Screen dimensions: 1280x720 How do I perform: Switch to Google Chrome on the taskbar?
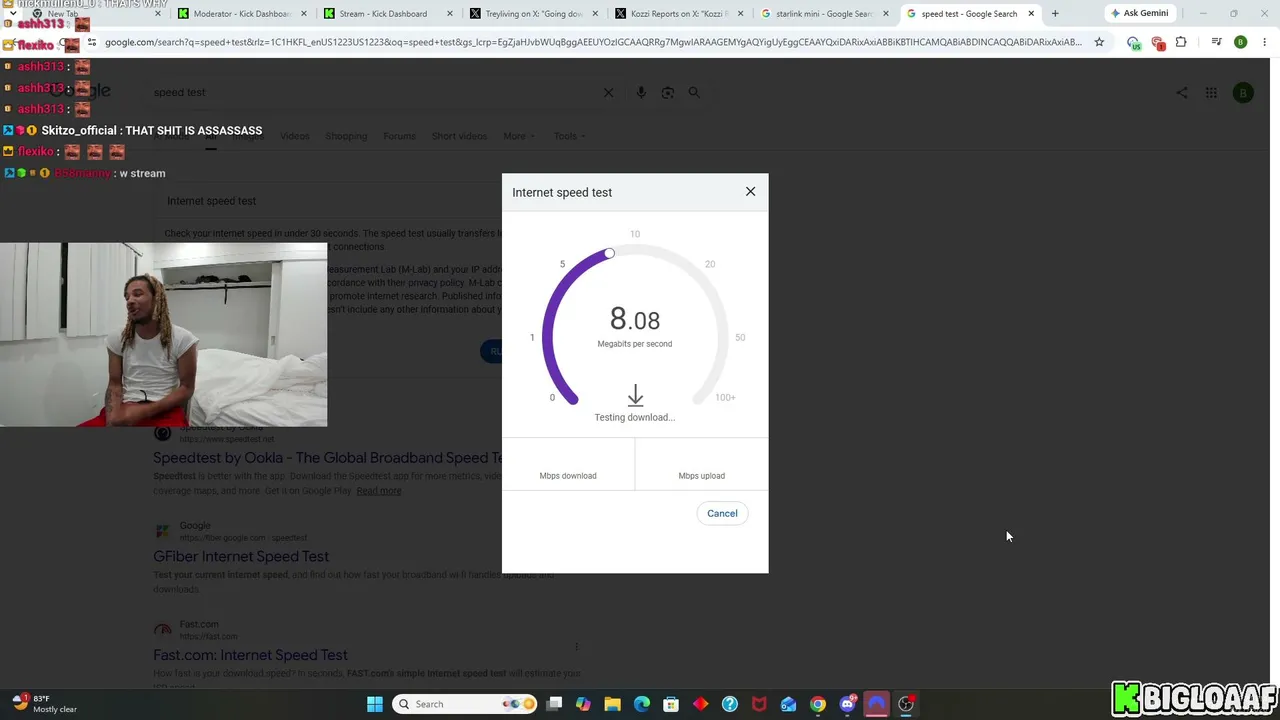[x=818, y=704]
